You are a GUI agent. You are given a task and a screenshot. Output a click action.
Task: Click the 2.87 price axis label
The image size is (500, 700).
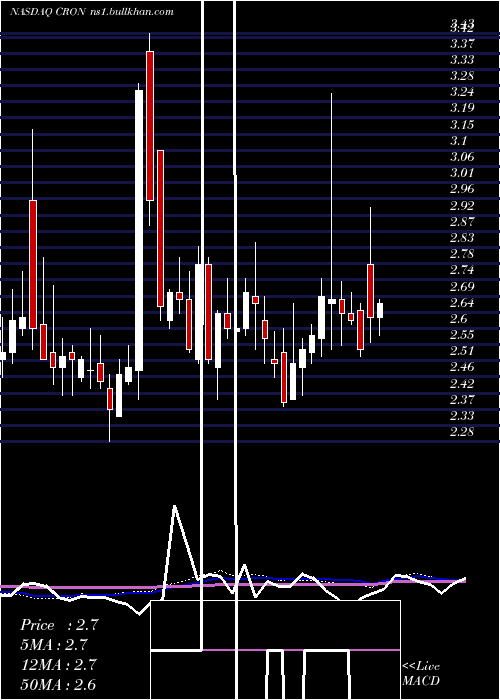pos(462,221)
